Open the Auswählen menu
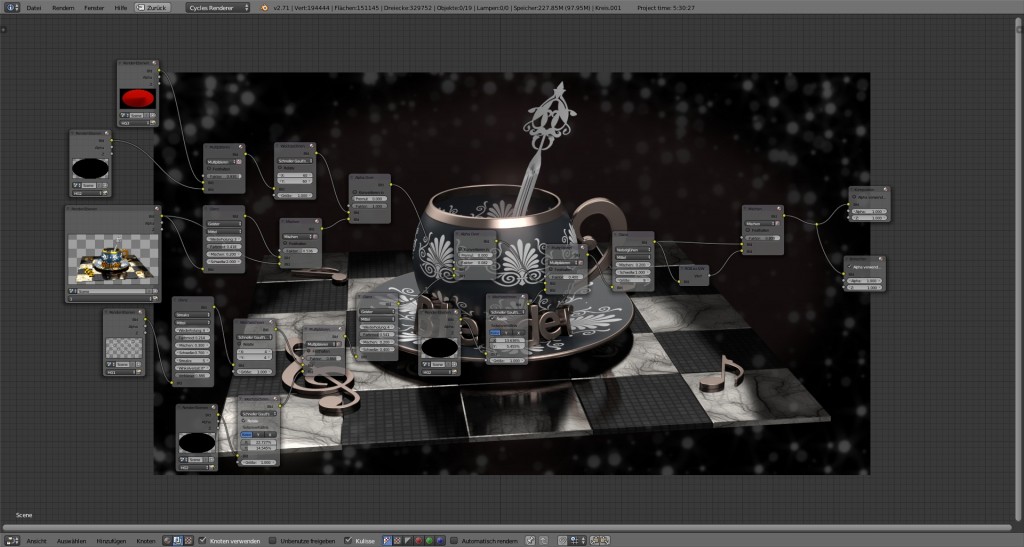This screenshot has width=1024, height=547. 72,540
